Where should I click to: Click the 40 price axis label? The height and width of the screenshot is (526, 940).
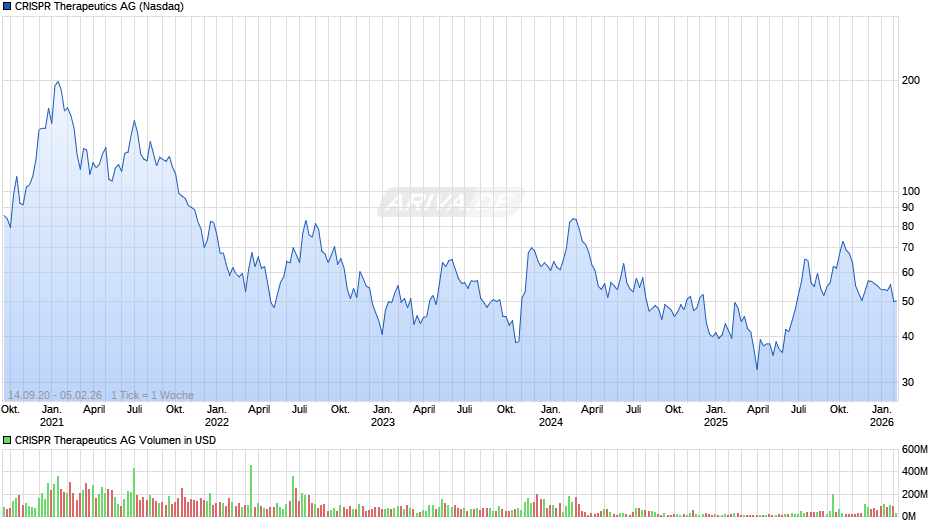pos(908,336)
